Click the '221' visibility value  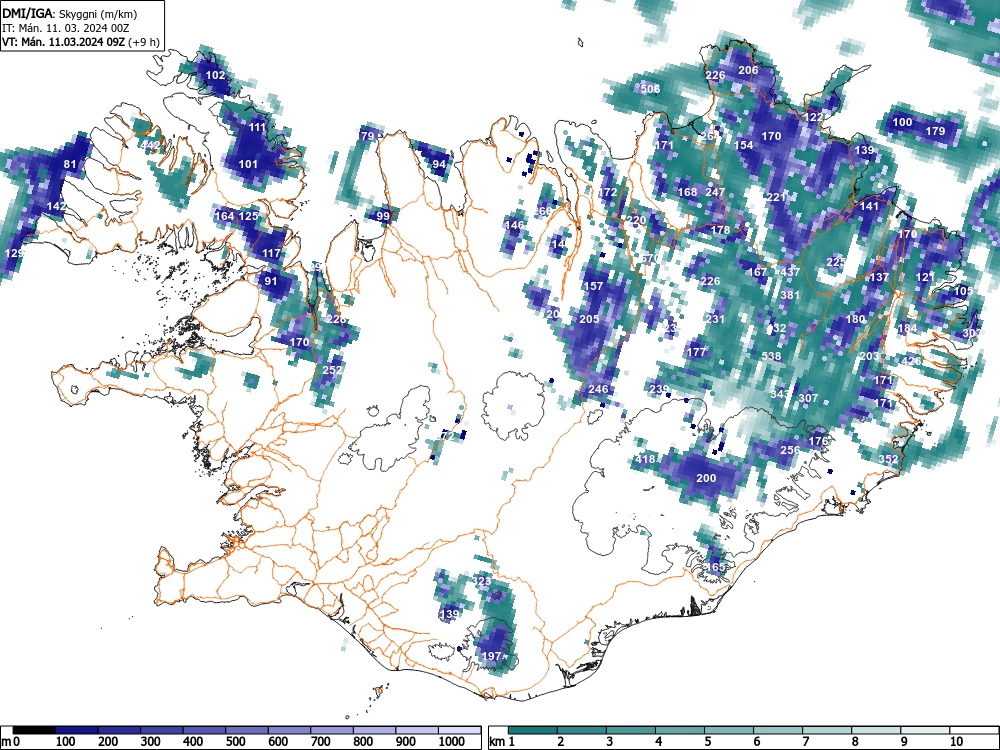[776, 196]
